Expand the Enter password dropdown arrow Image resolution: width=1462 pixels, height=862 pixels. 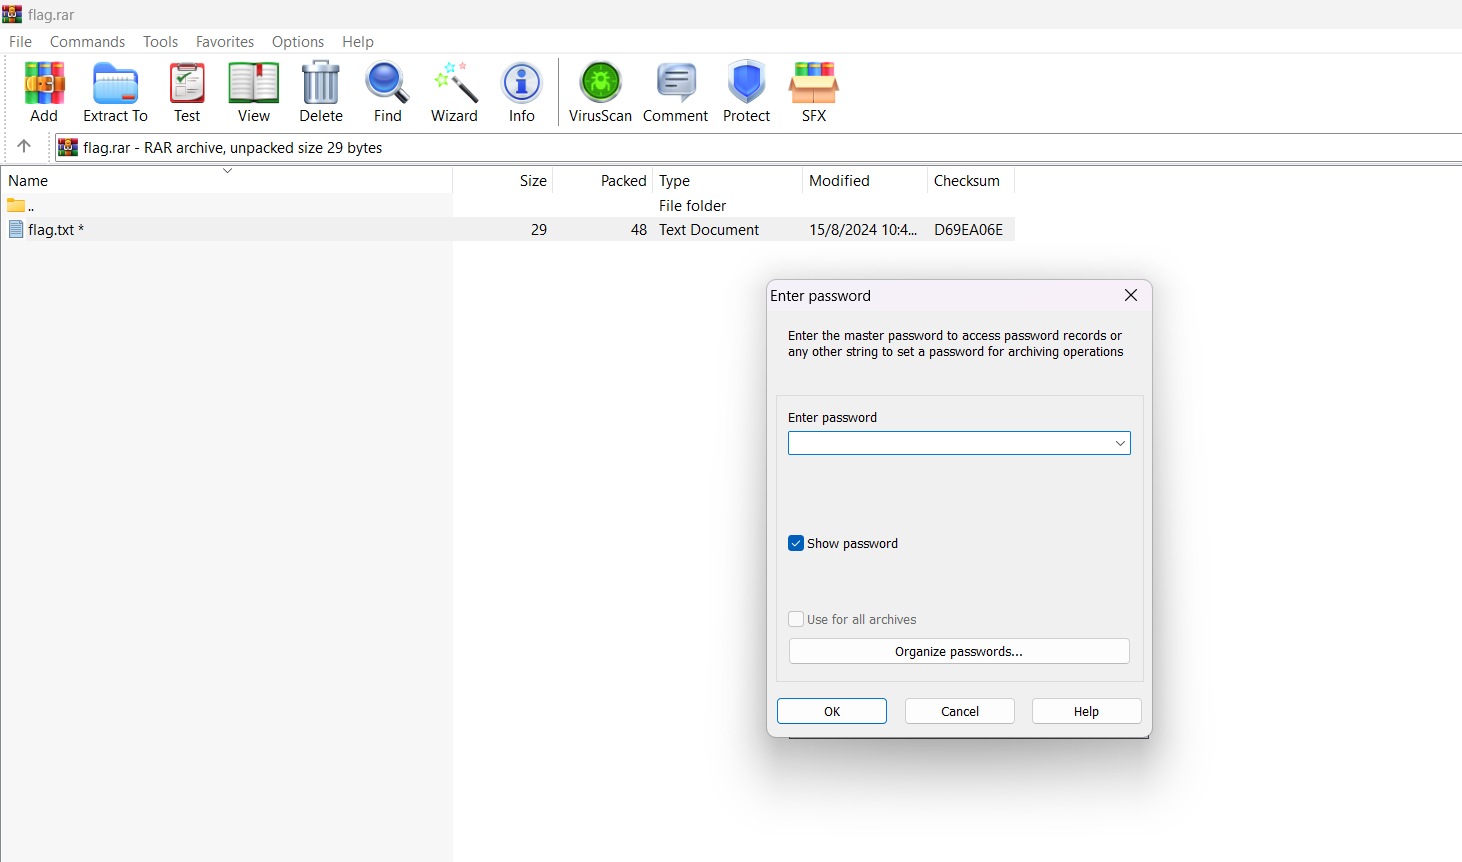click(1120, 443)
